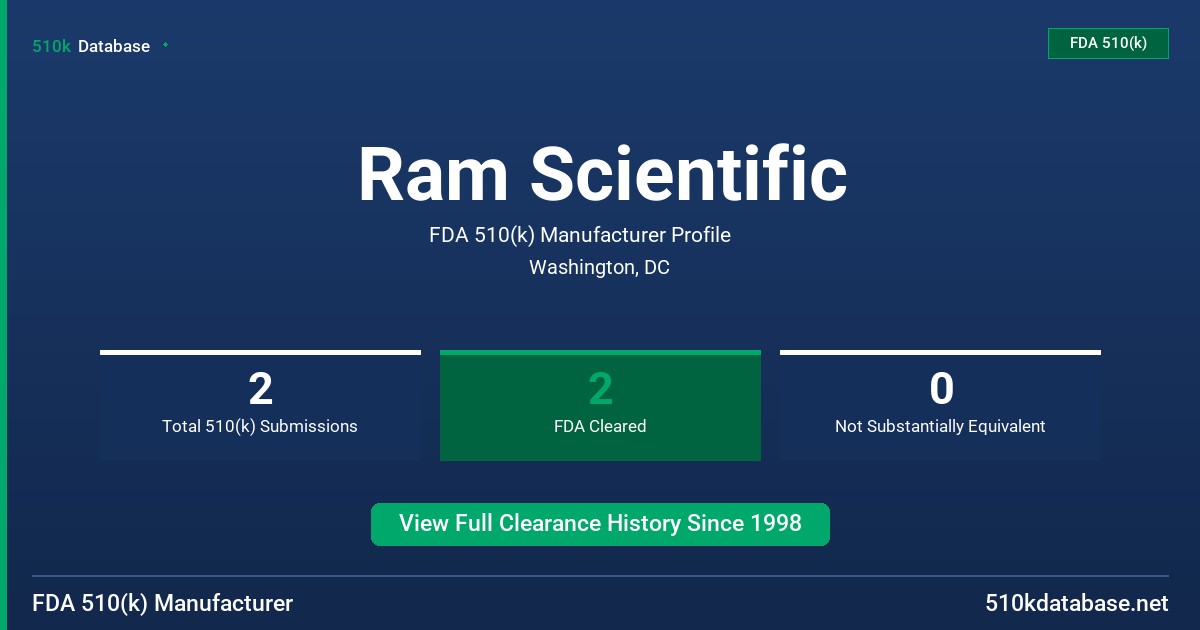The width and height of the screenshot is (1200, 630).
Task: Click the FDA 510(k) Manufacturer footer text
Action: click(163, 604)
